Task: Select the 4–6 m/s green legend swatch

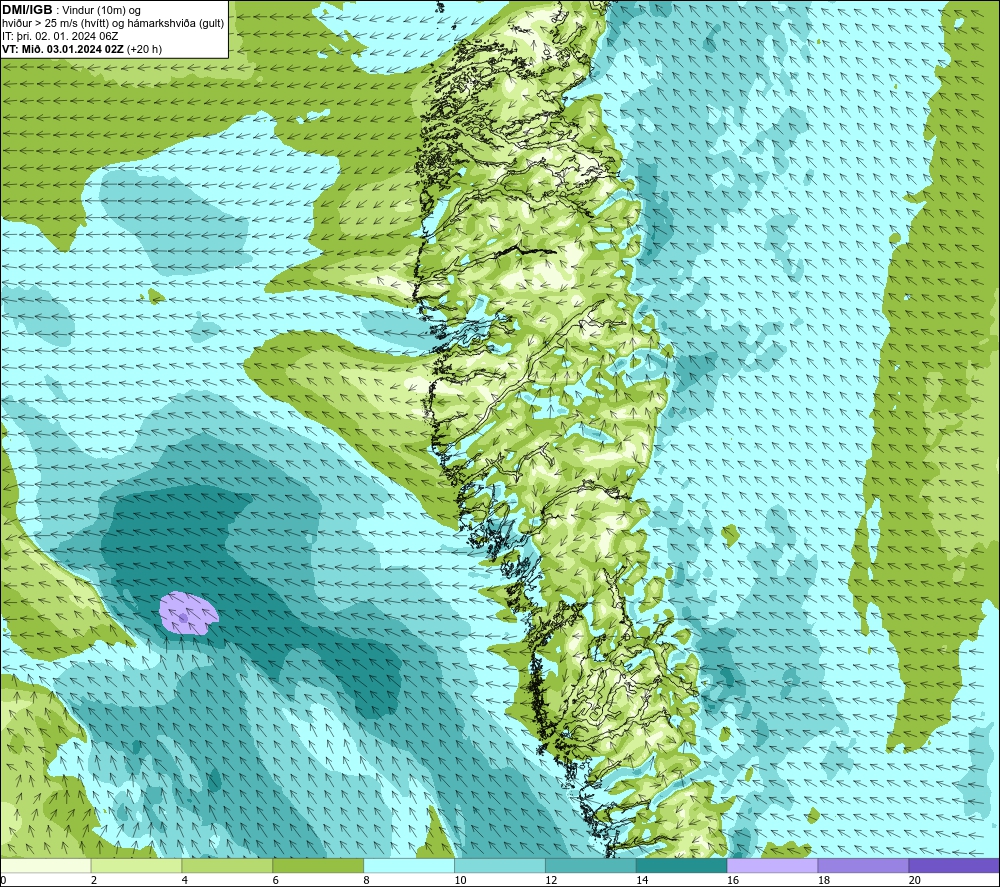Action: pyautogui.click(x=227, y=865)
